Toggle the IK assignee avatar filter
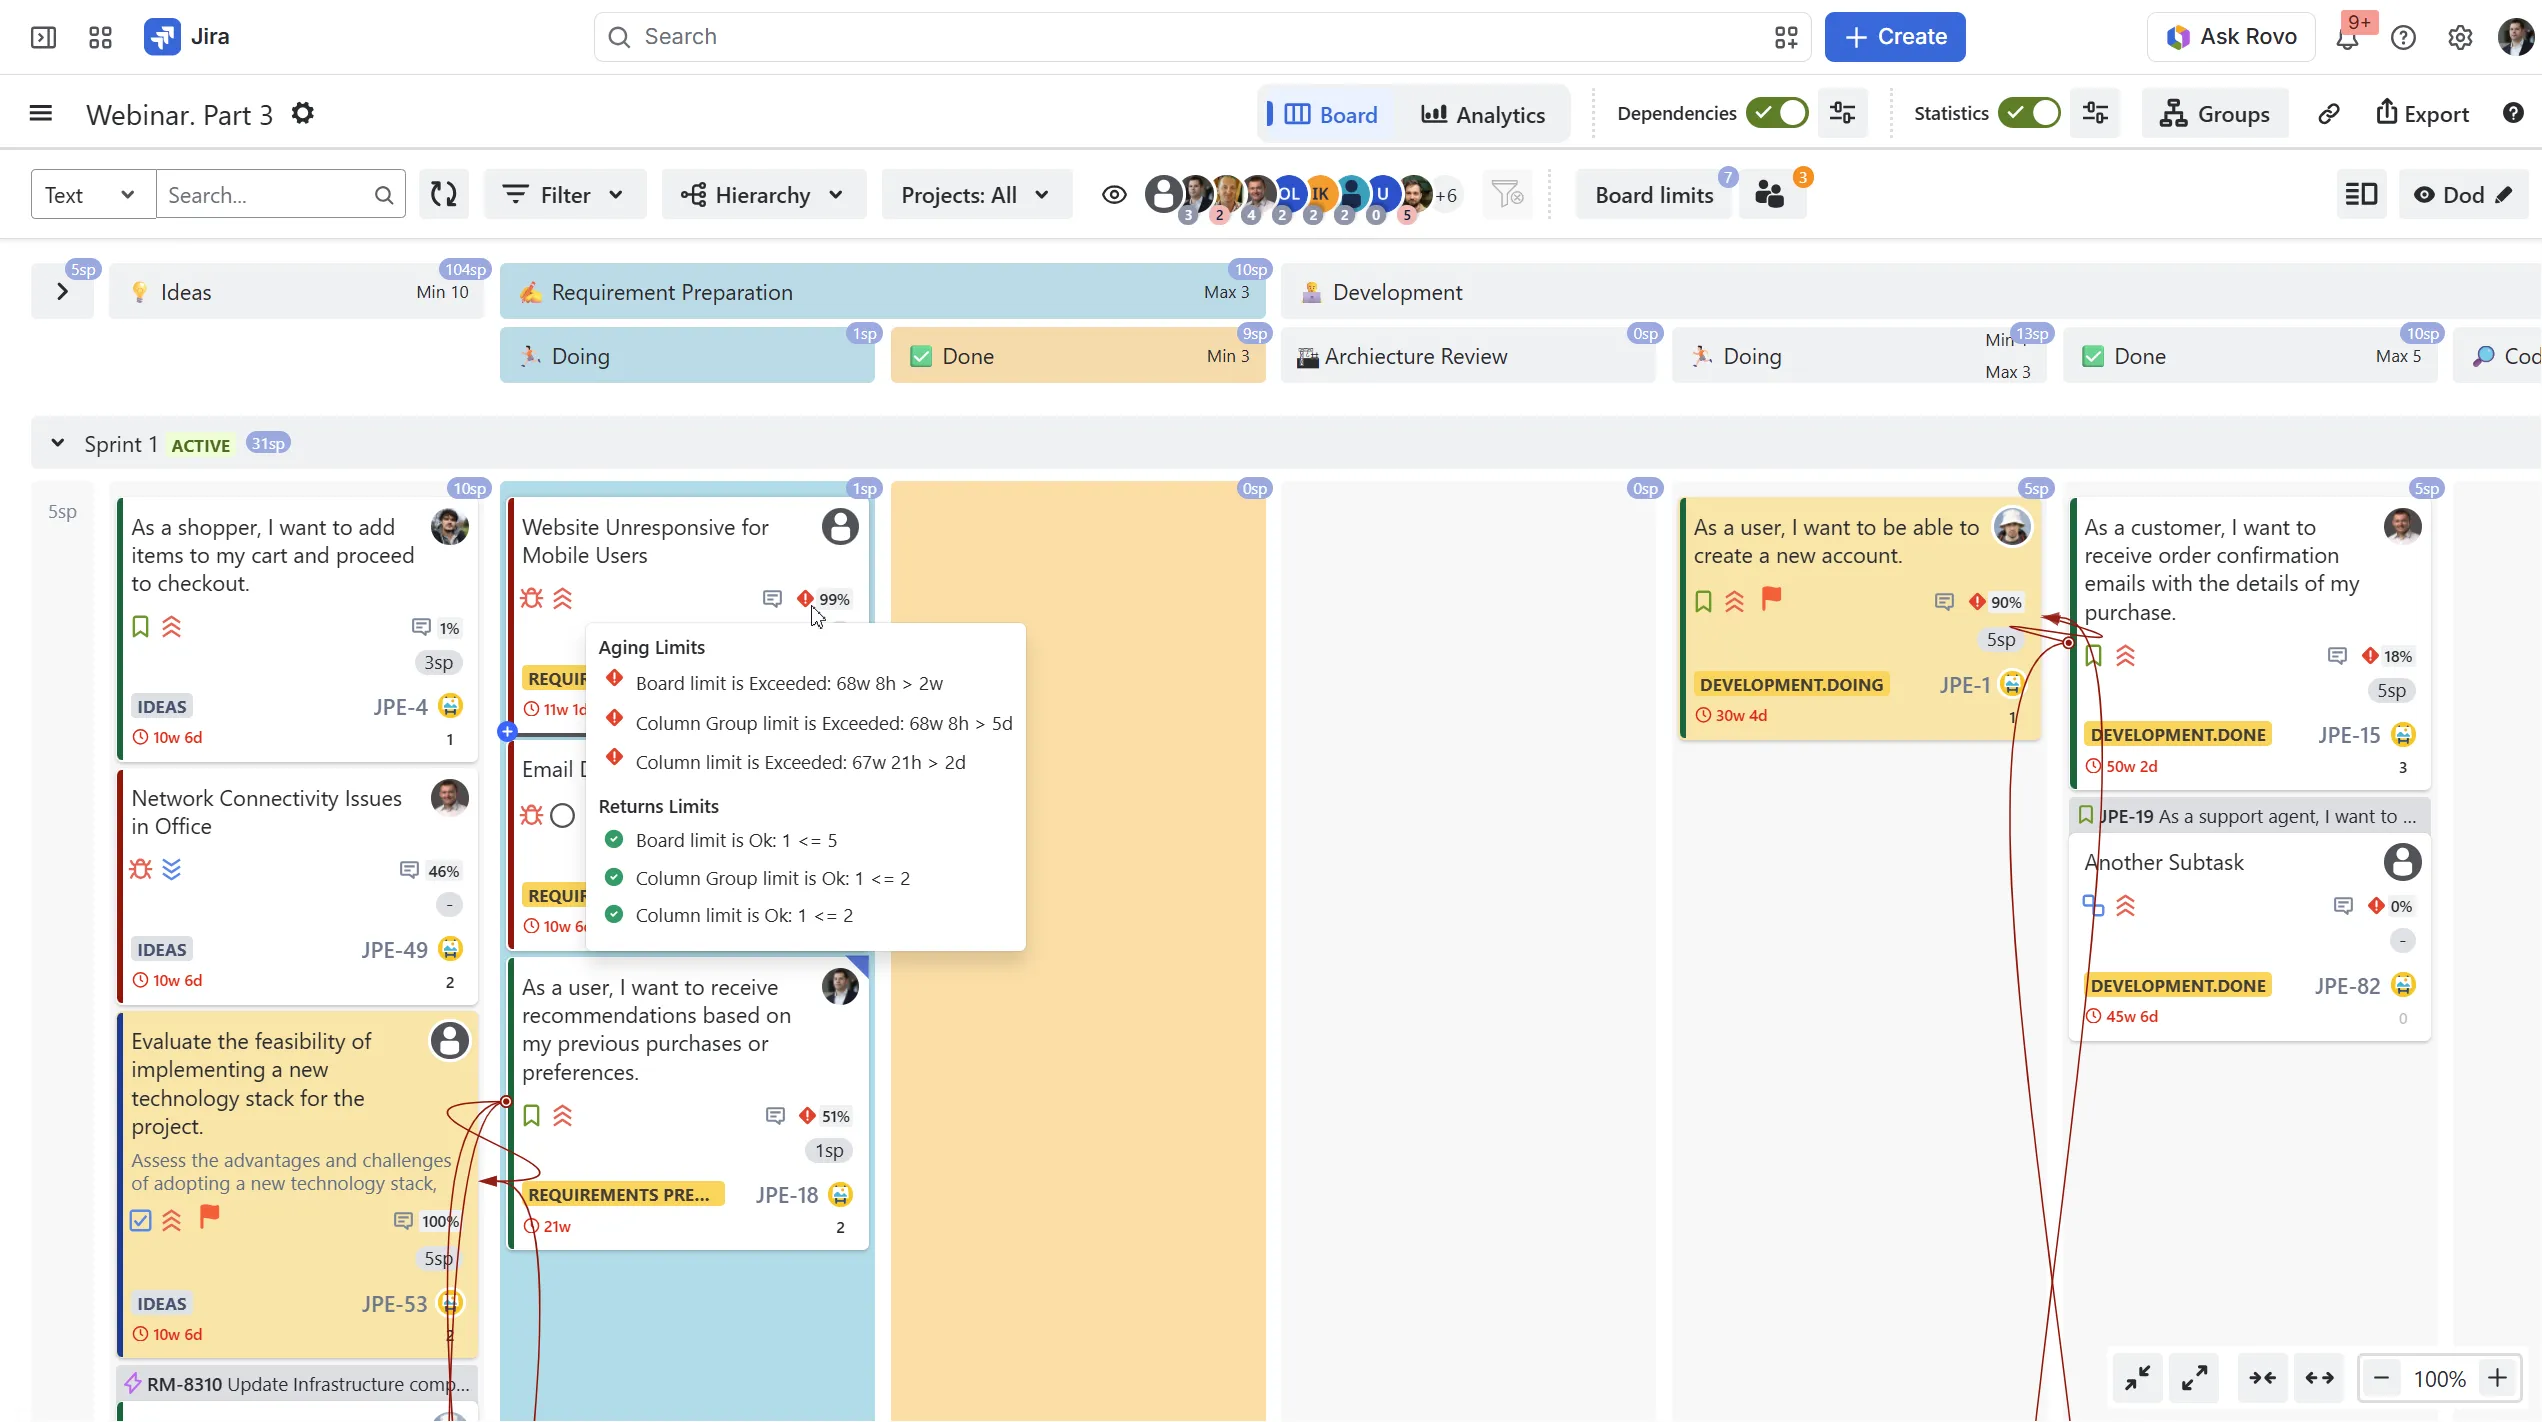This screenshot has width=2542, height=1422. pyautogui.click(x=1320, y=193)
